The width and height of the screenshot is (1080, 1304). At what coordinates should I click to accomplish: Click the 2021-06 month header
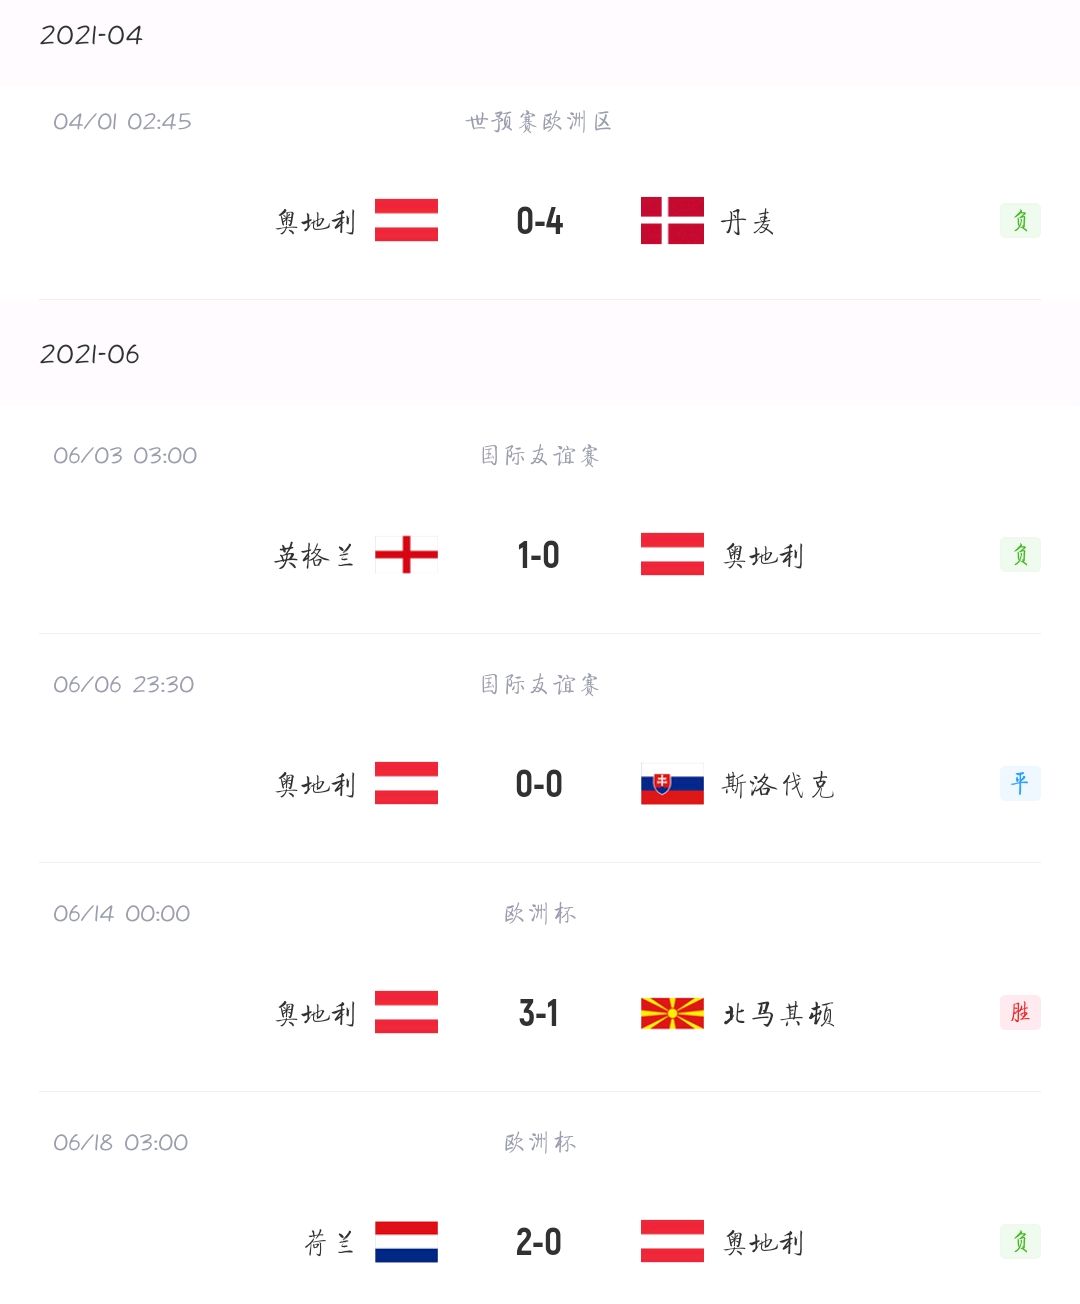pos(90,354)
